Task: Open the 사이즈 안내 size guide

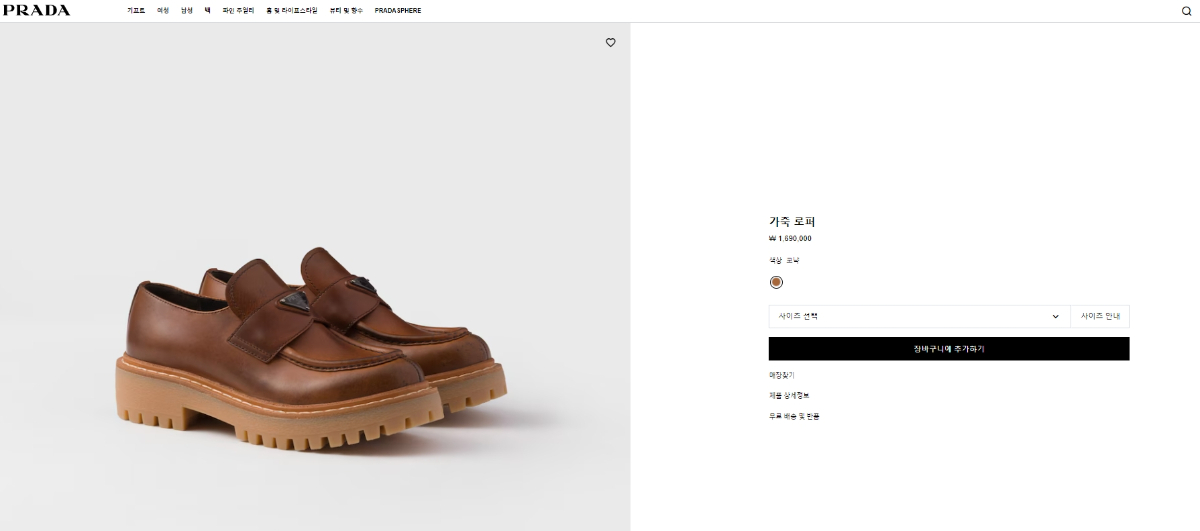Action: 1100,316
